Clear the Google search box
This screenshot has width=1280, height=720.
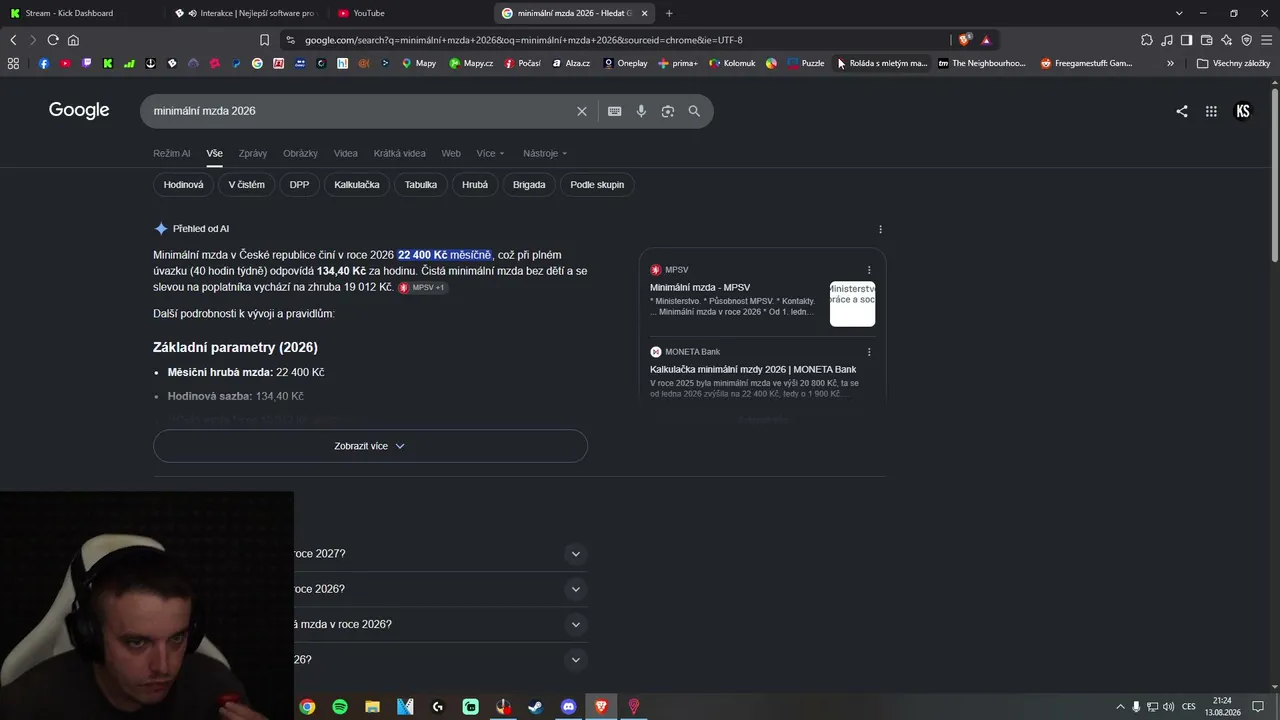pyautogui.click(x=582, y=111)
